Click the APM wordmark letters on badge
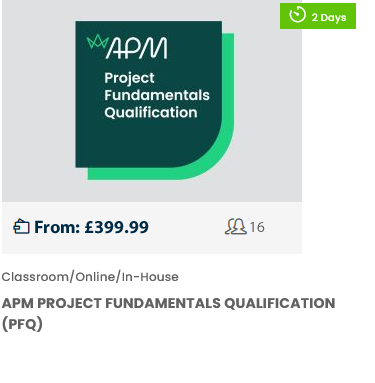Viewport: 375px width, 383px height. [x=137, y=48]
